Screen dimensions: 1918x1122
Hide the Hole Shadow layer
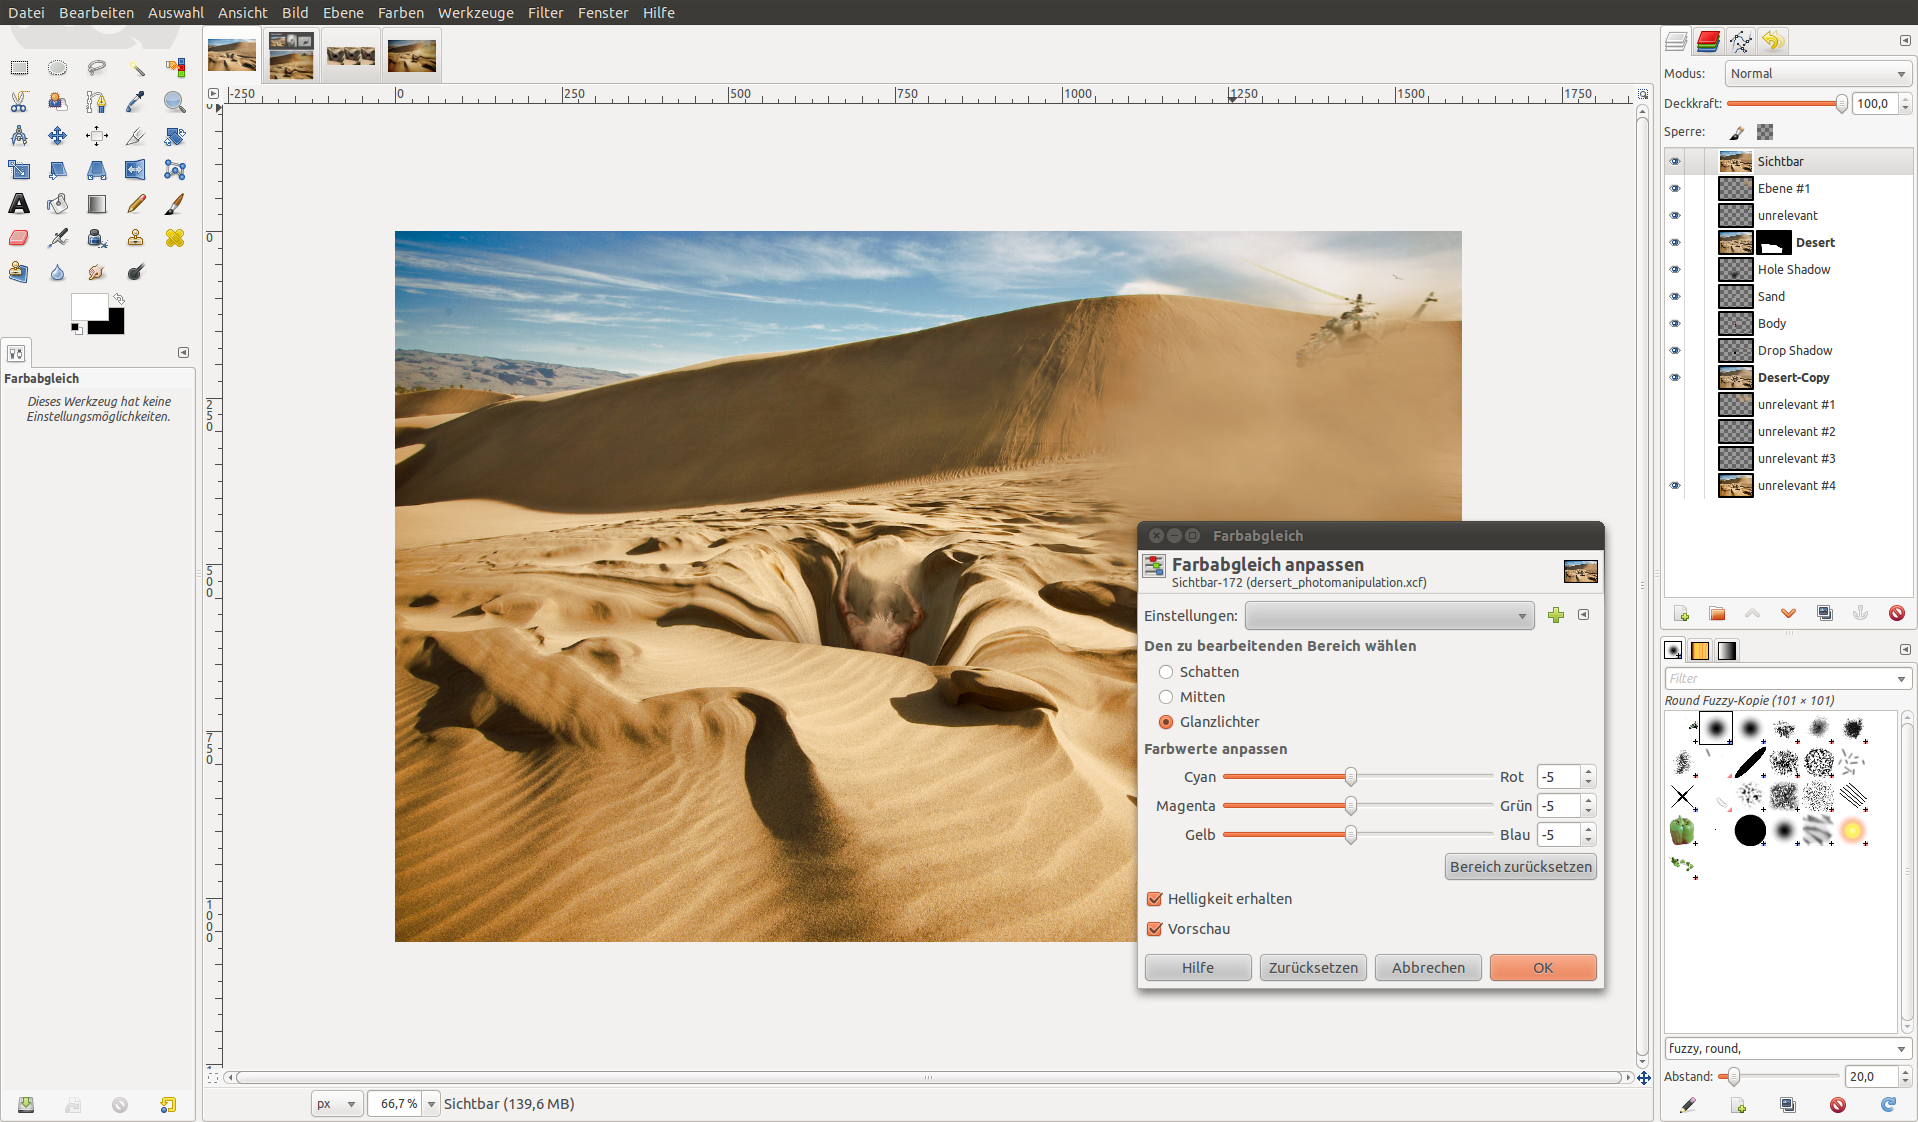coord(1675,270)
